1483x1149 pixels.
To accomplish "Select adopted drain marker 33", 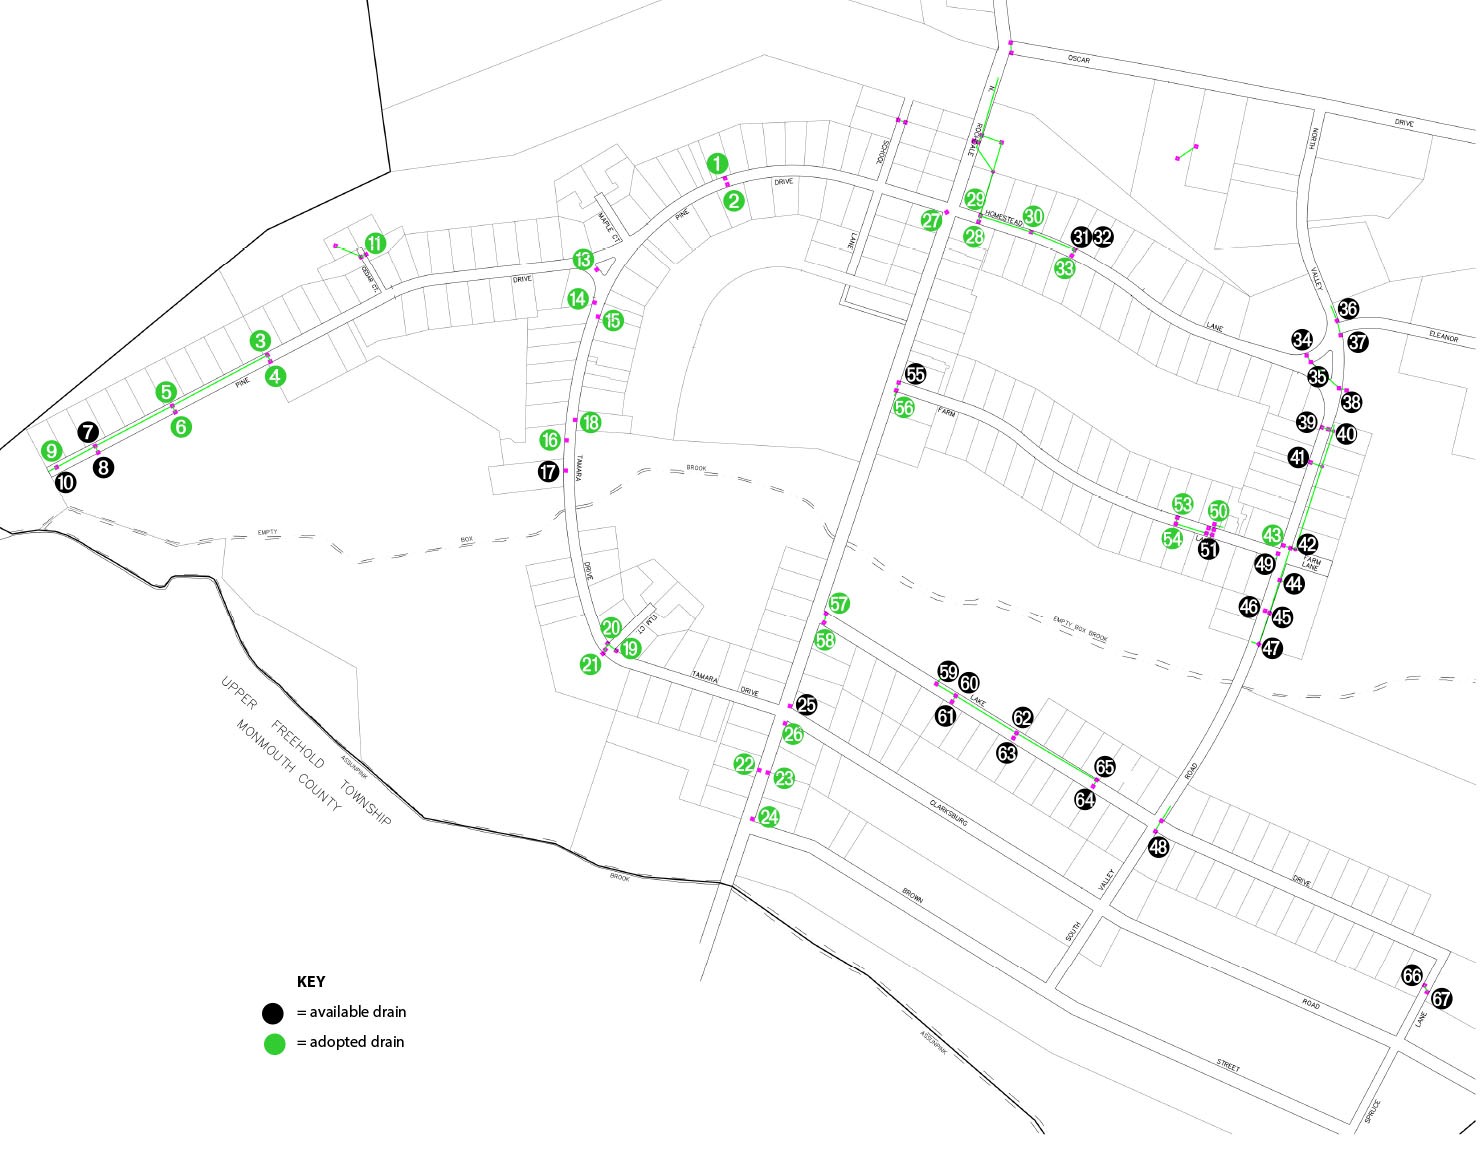I will coord(1064,268).
